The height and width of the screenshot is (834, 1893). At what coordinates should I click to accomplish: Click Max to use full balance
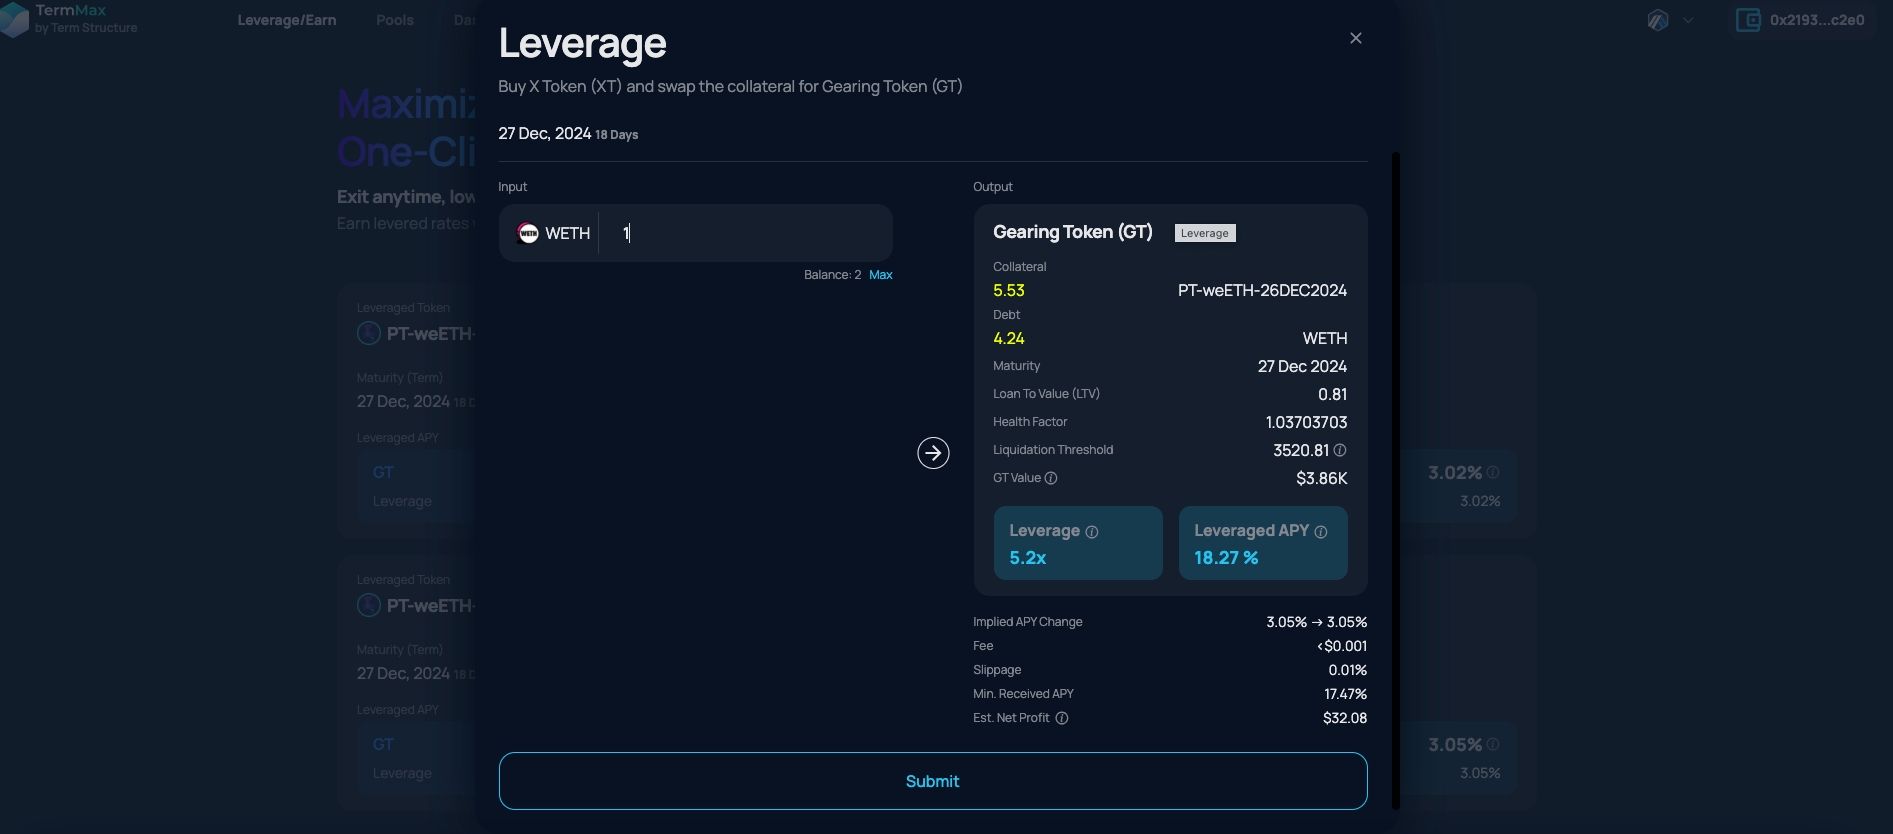pyautogui.click(x=880, y=275)
